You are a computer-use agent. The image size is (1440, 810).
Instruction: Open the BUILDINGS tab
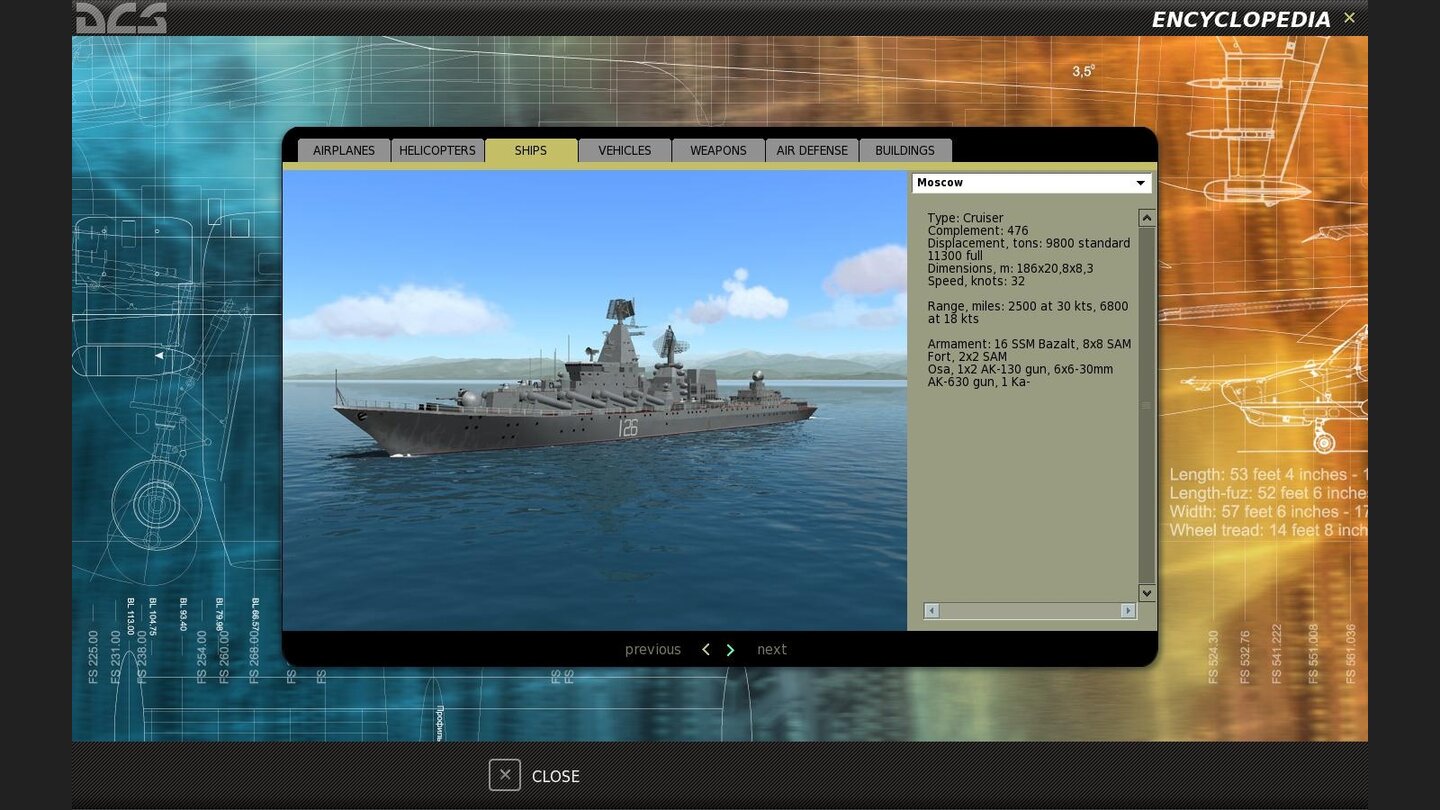[x=905, y=150]
